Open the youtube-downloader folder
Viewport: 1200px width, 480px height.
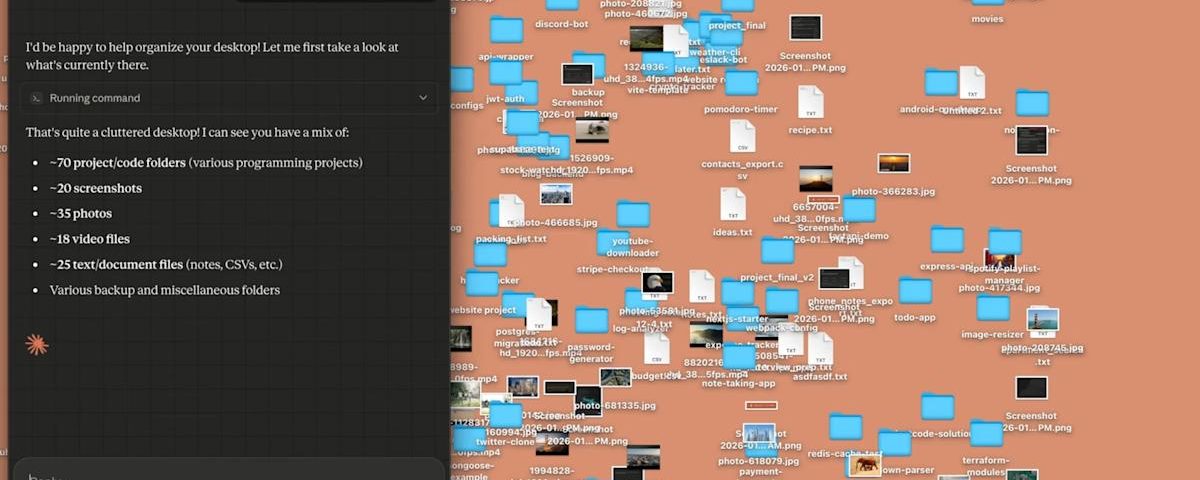tap(632, 215)
